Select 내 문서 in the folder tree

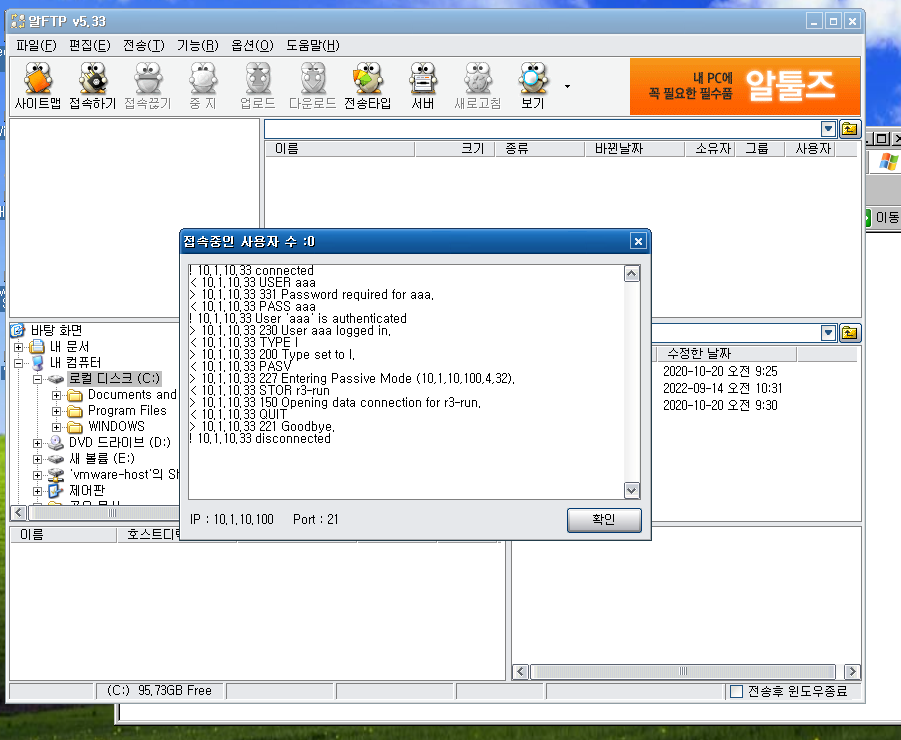(69, 346)
